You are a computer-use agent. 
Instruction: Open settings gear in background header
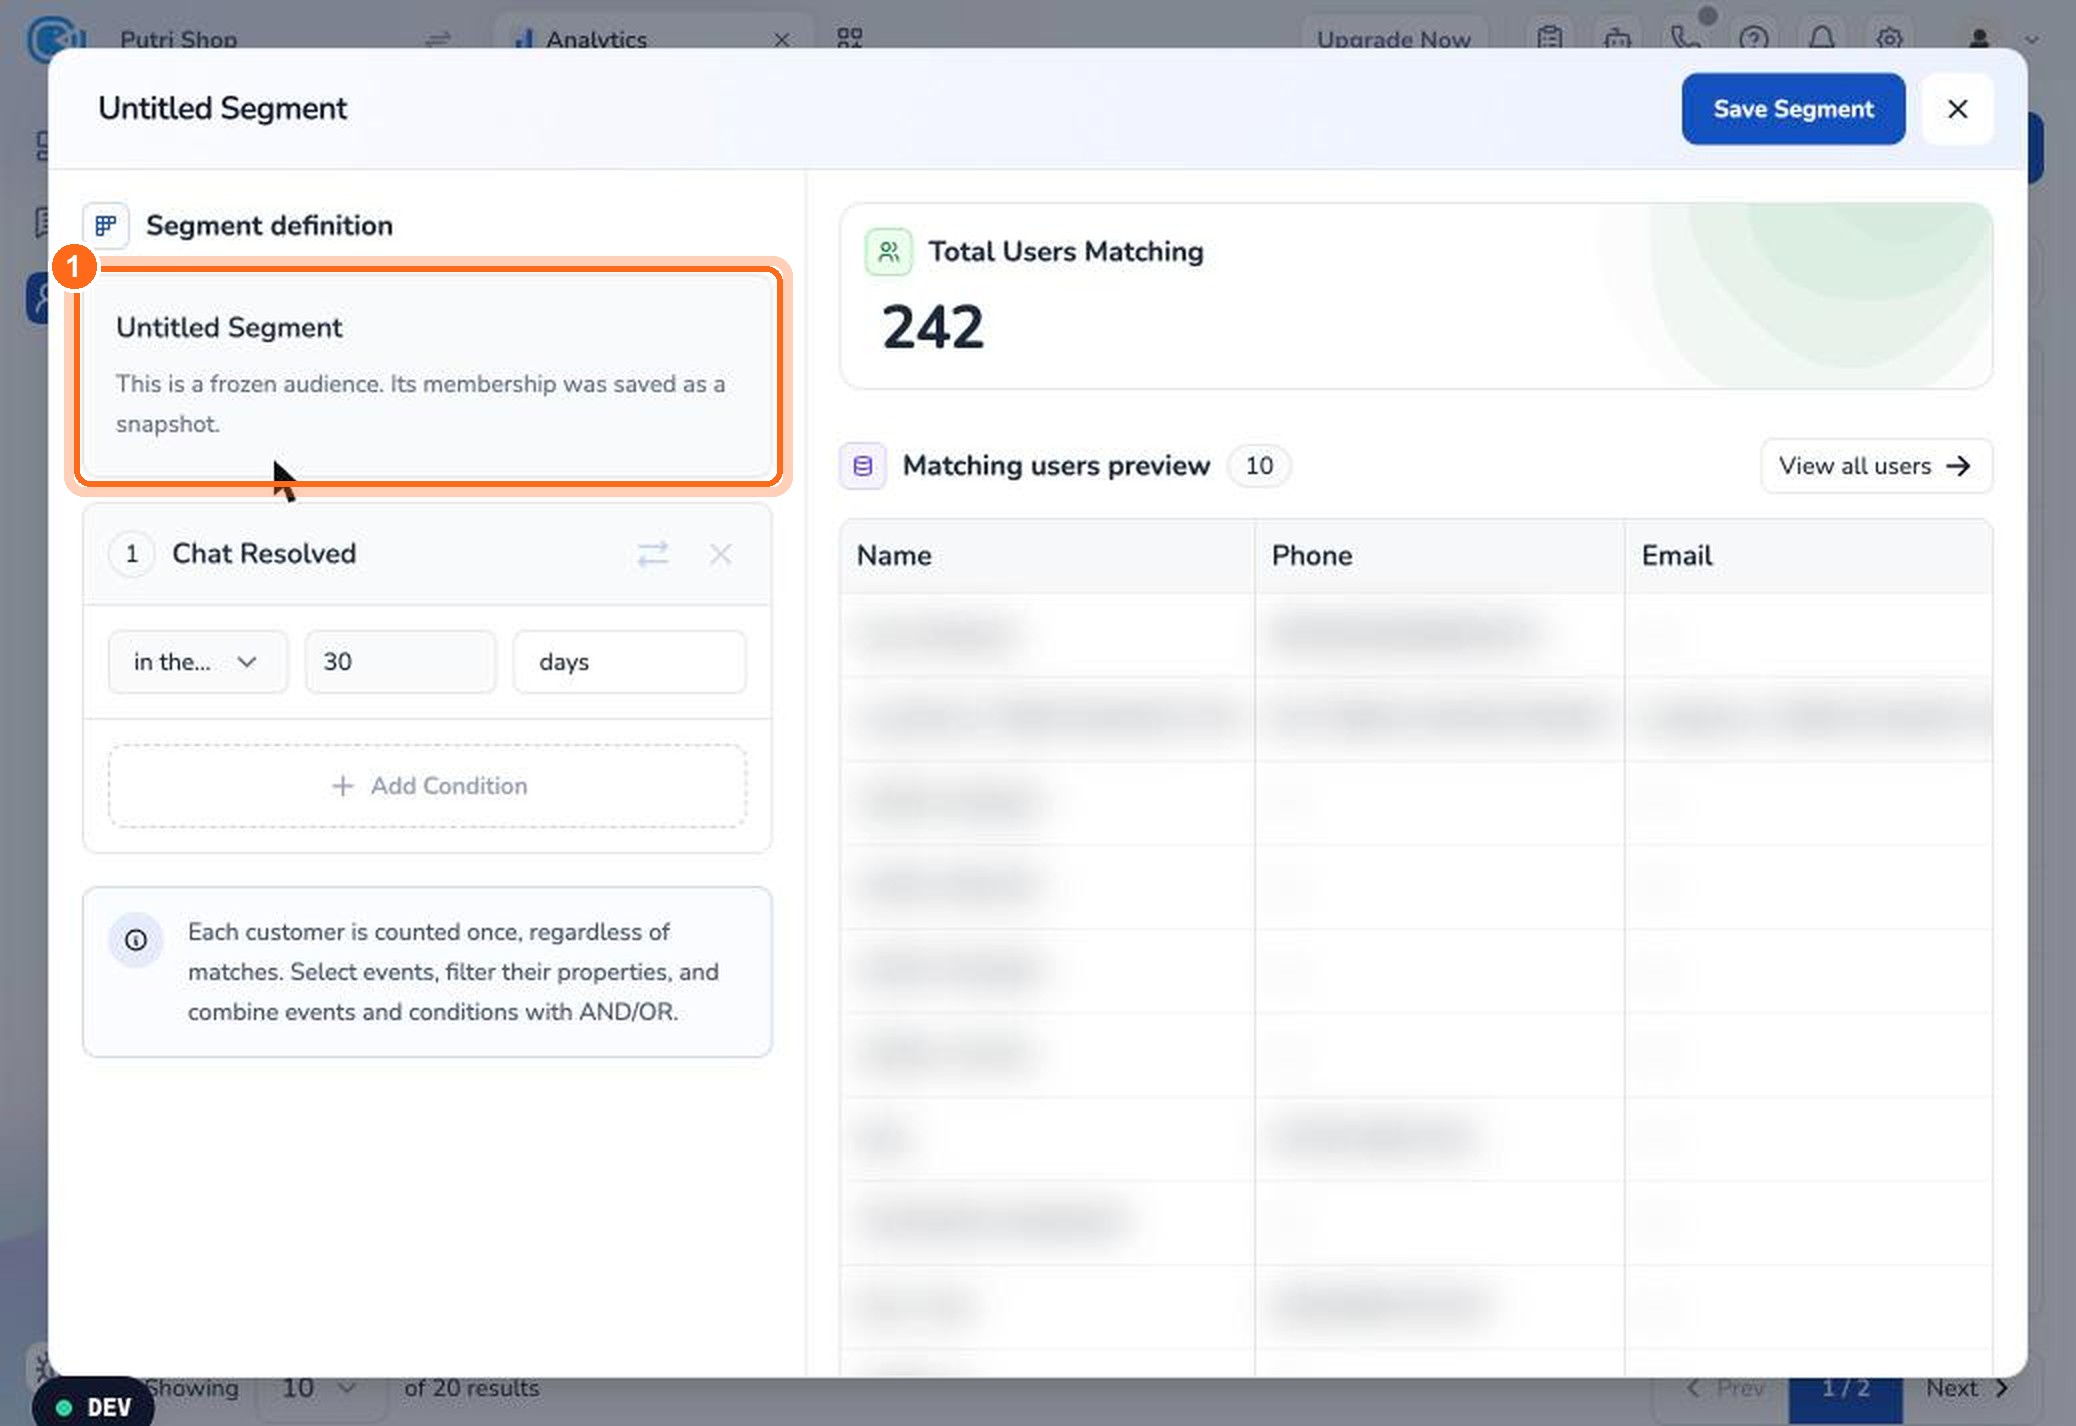coord(1889,39)
